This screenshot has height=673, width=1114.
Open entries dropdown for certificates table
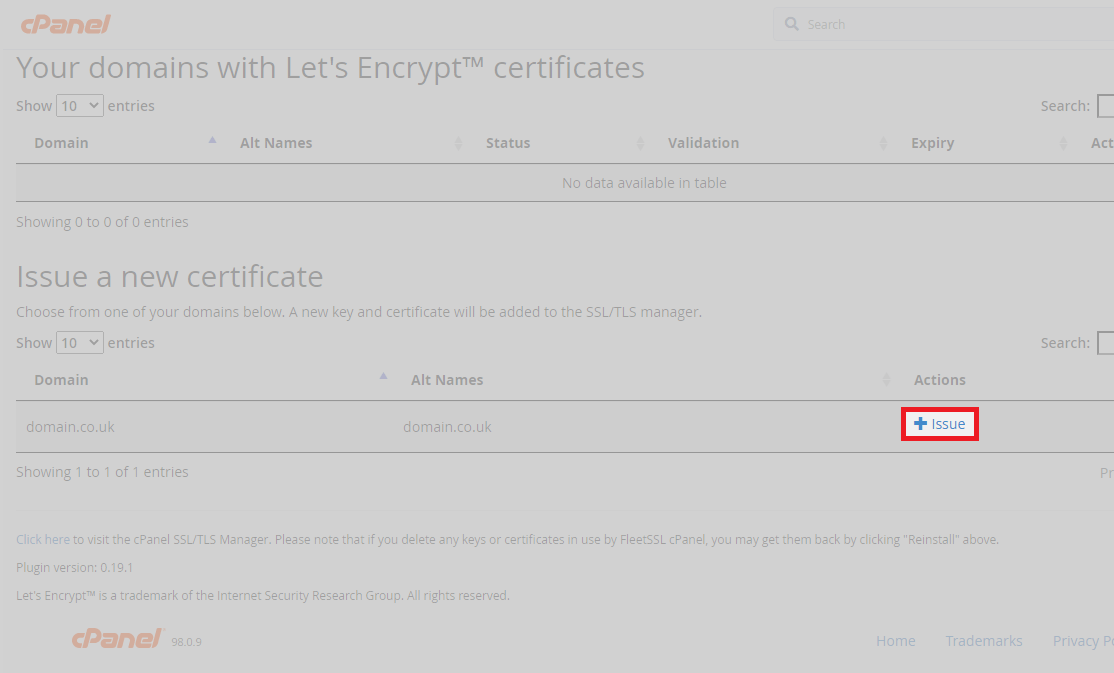tap(80, 105)
